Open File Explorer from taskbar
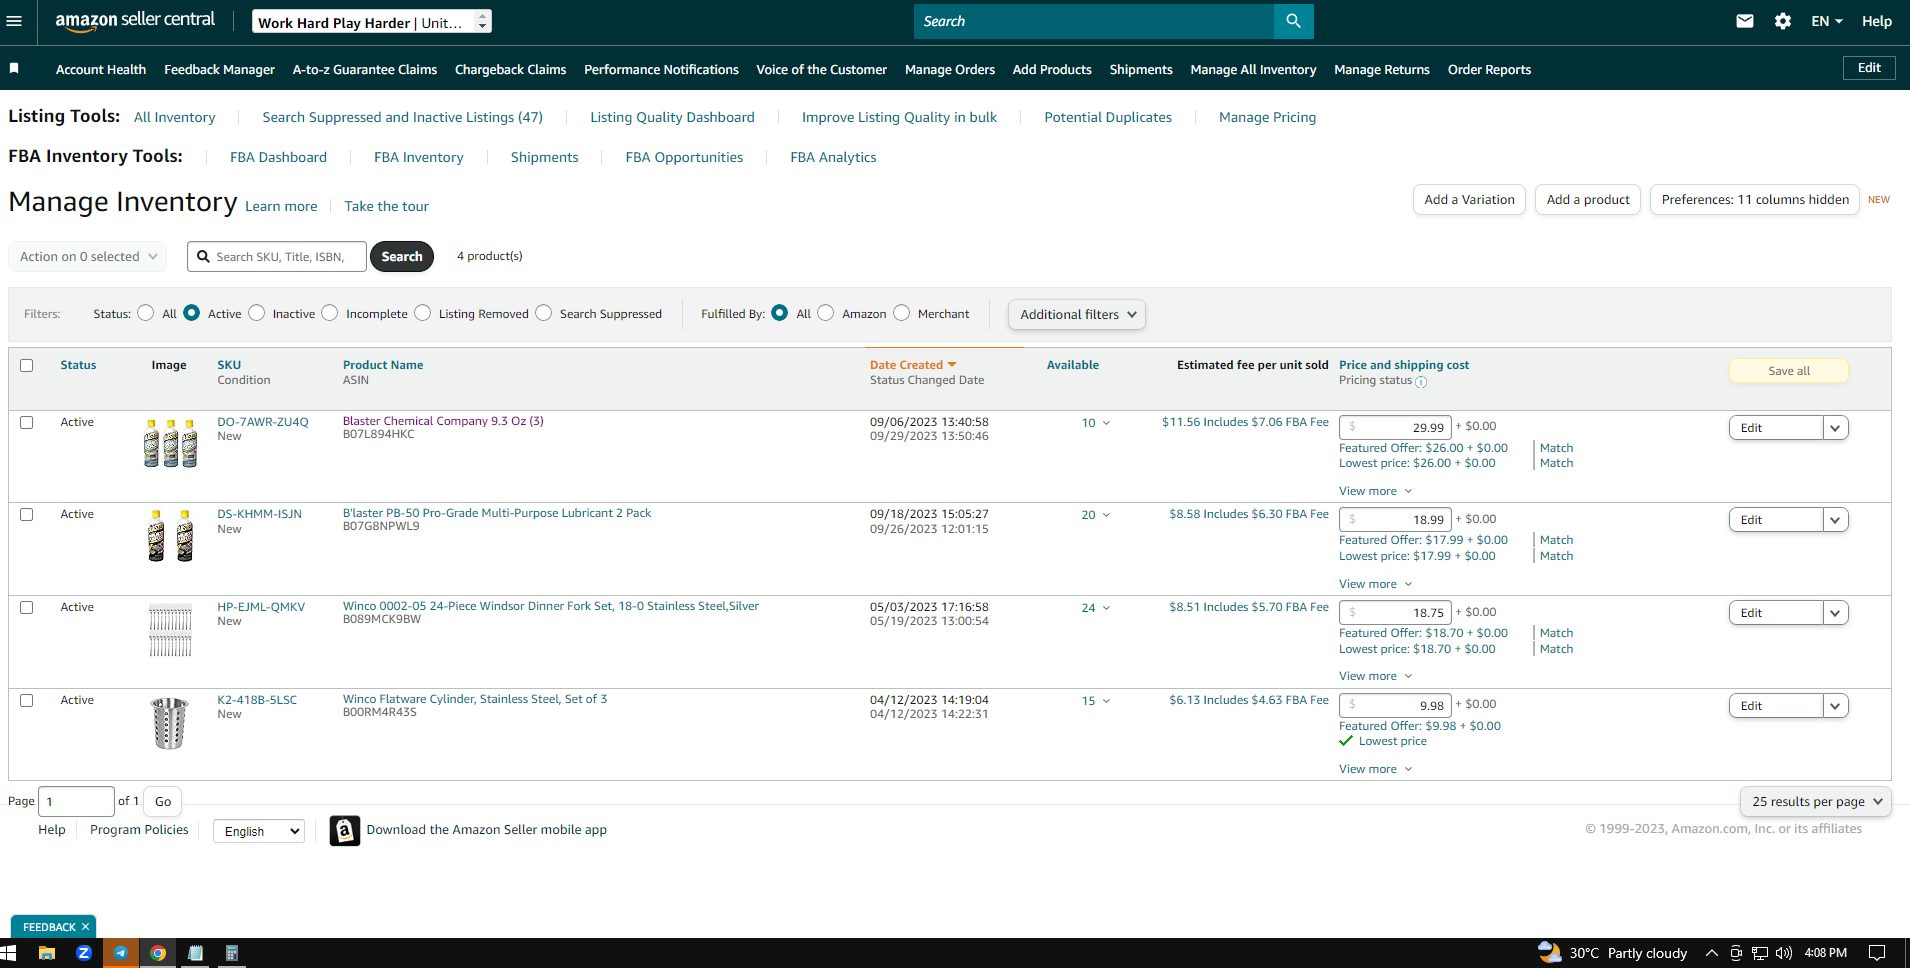 tap(47, 953)
